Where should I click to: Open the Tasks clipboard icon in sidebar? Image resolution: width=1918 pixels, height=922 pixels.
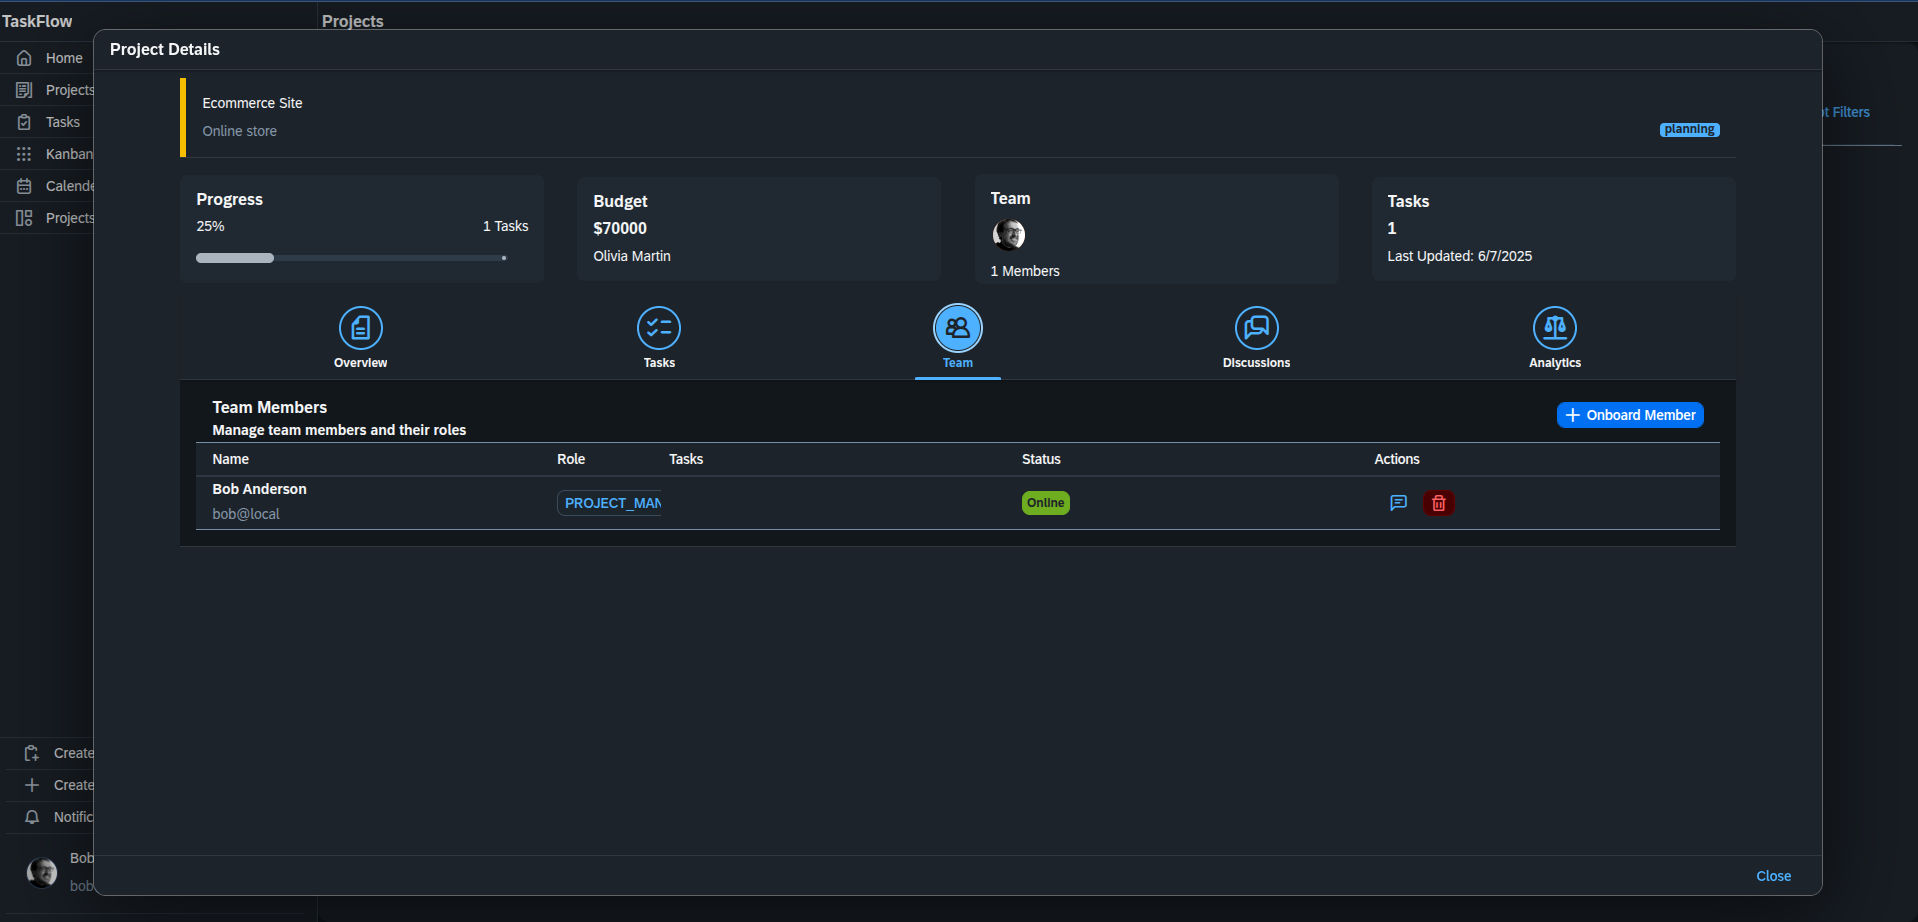click(24, 122)
